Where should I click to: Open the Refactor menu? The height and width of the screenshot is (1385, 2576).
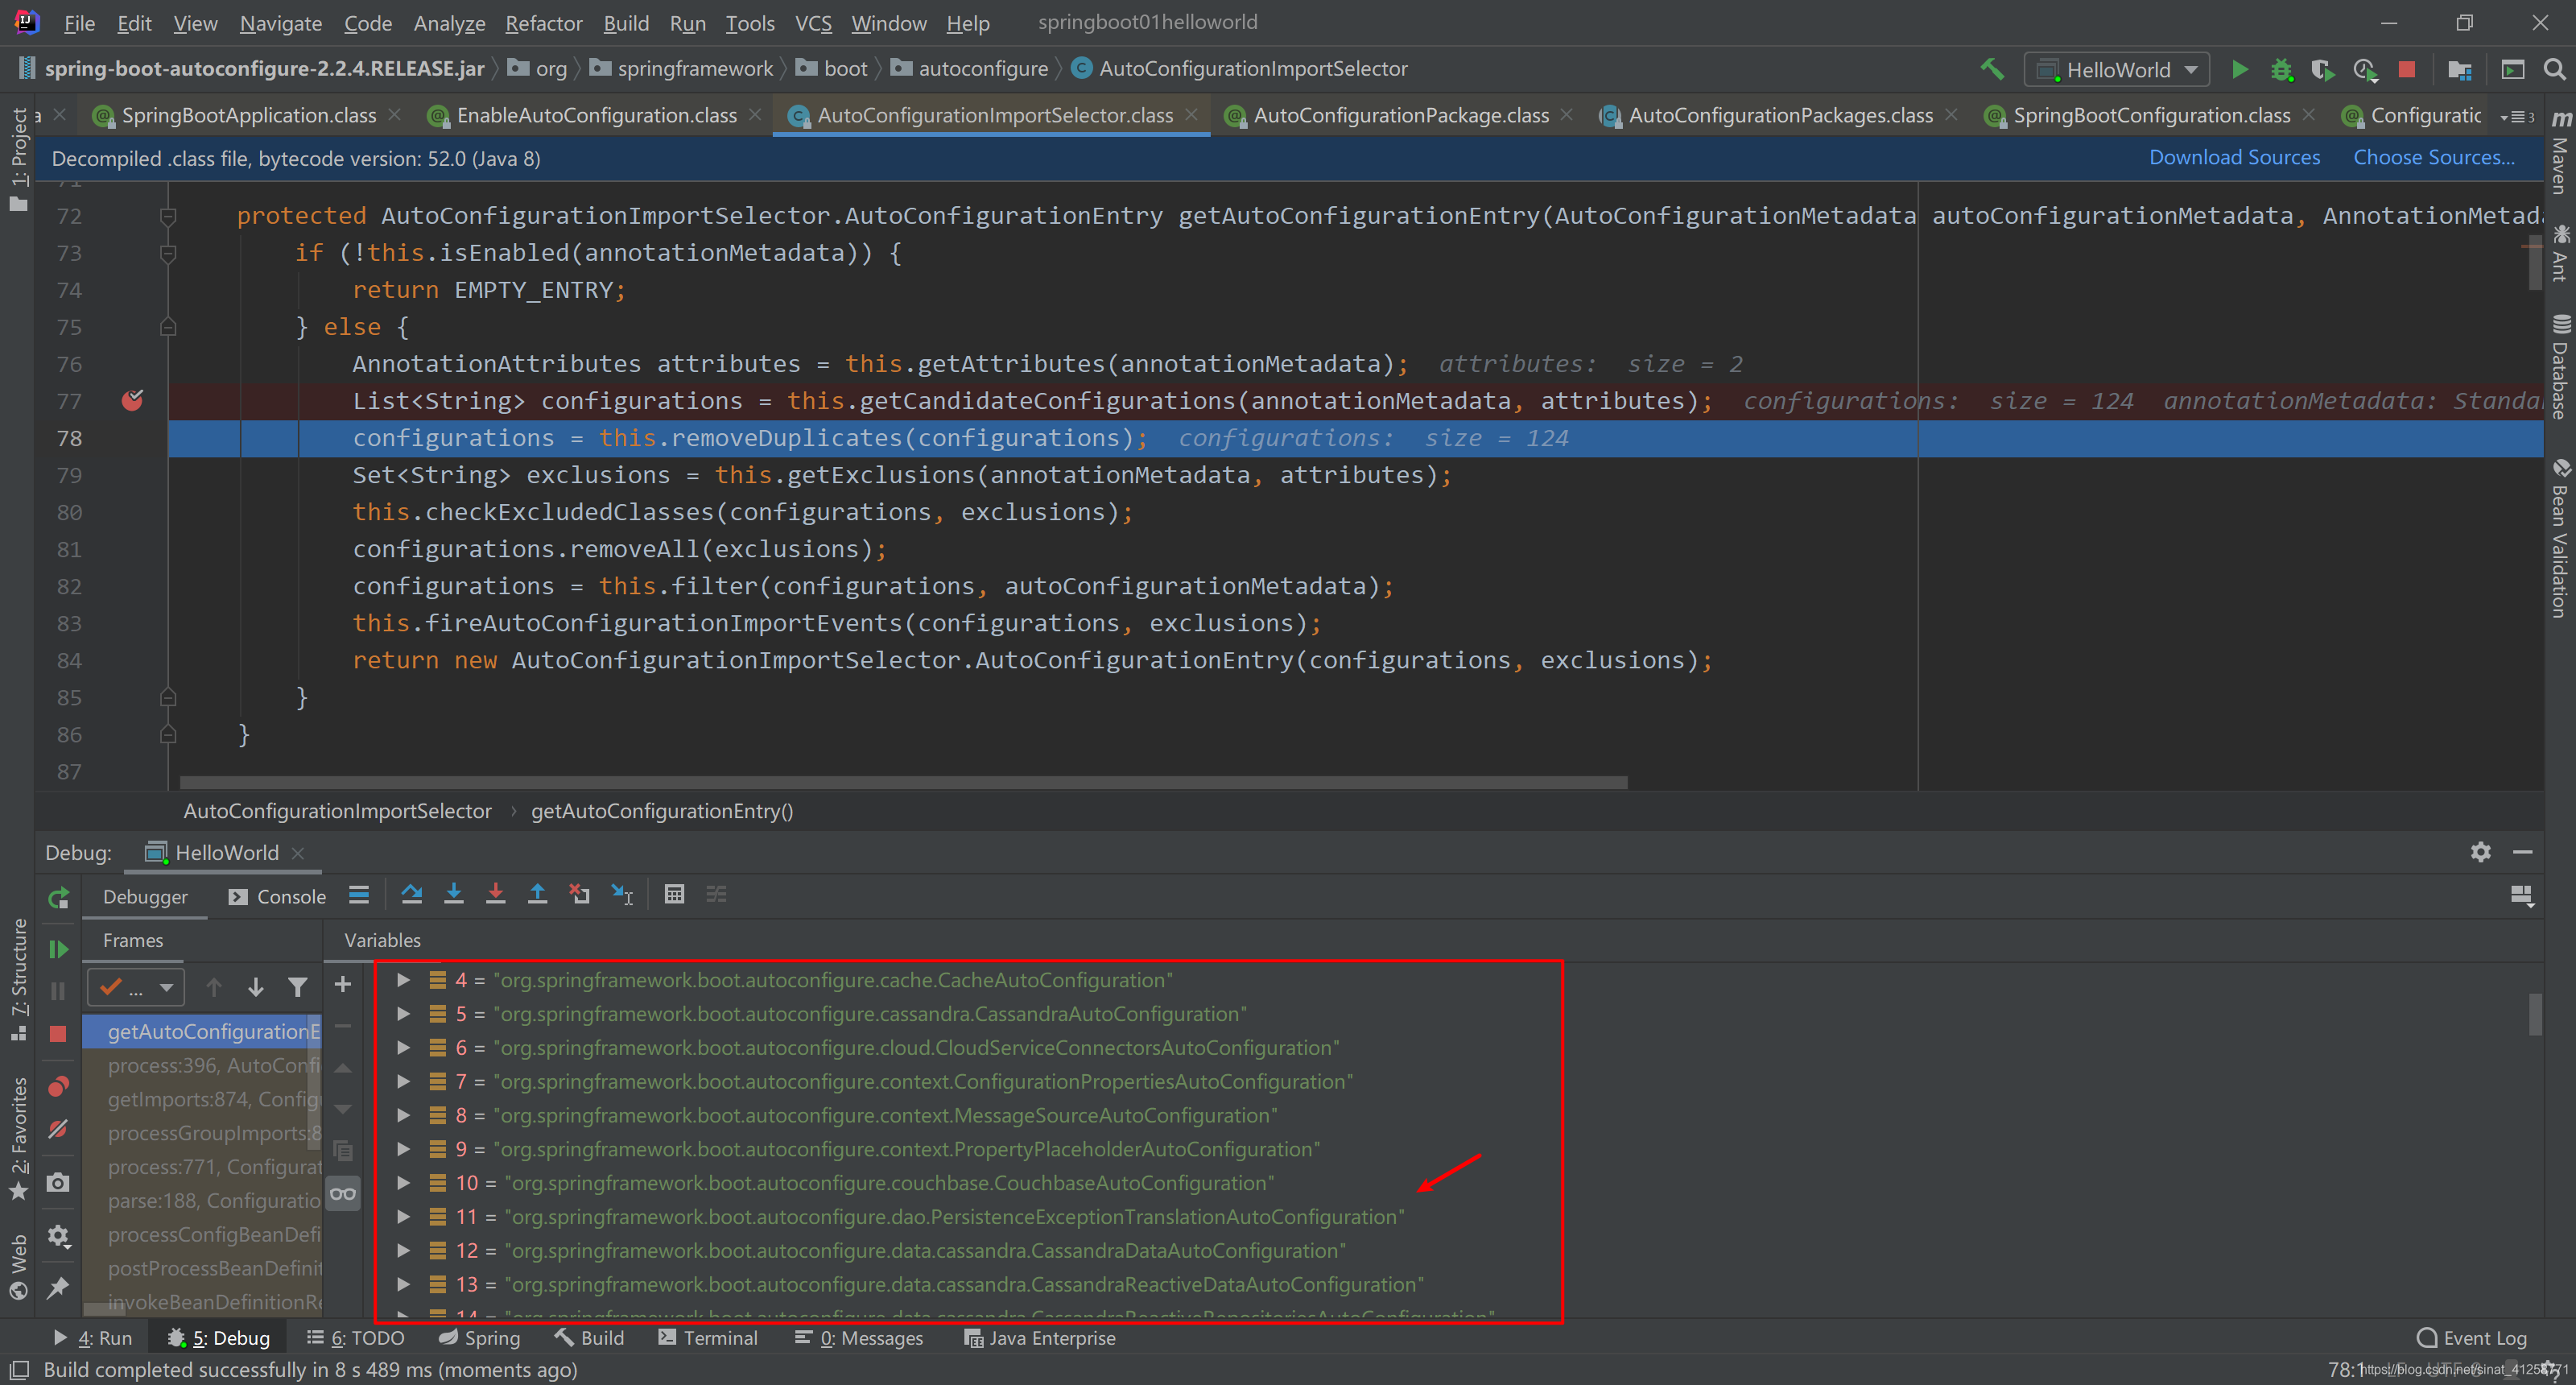point(543,22)
